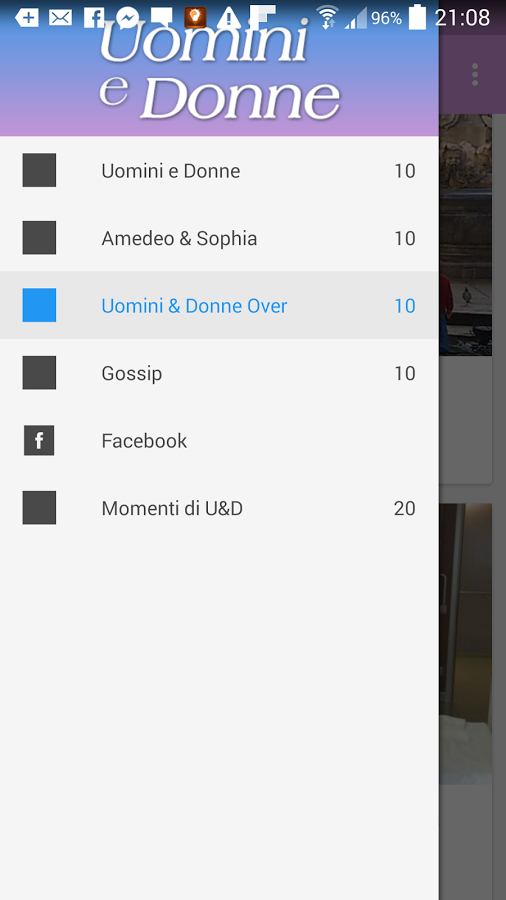Open the Momenti di U&D section
Screen dimensions: 506x900
[219, 508]
